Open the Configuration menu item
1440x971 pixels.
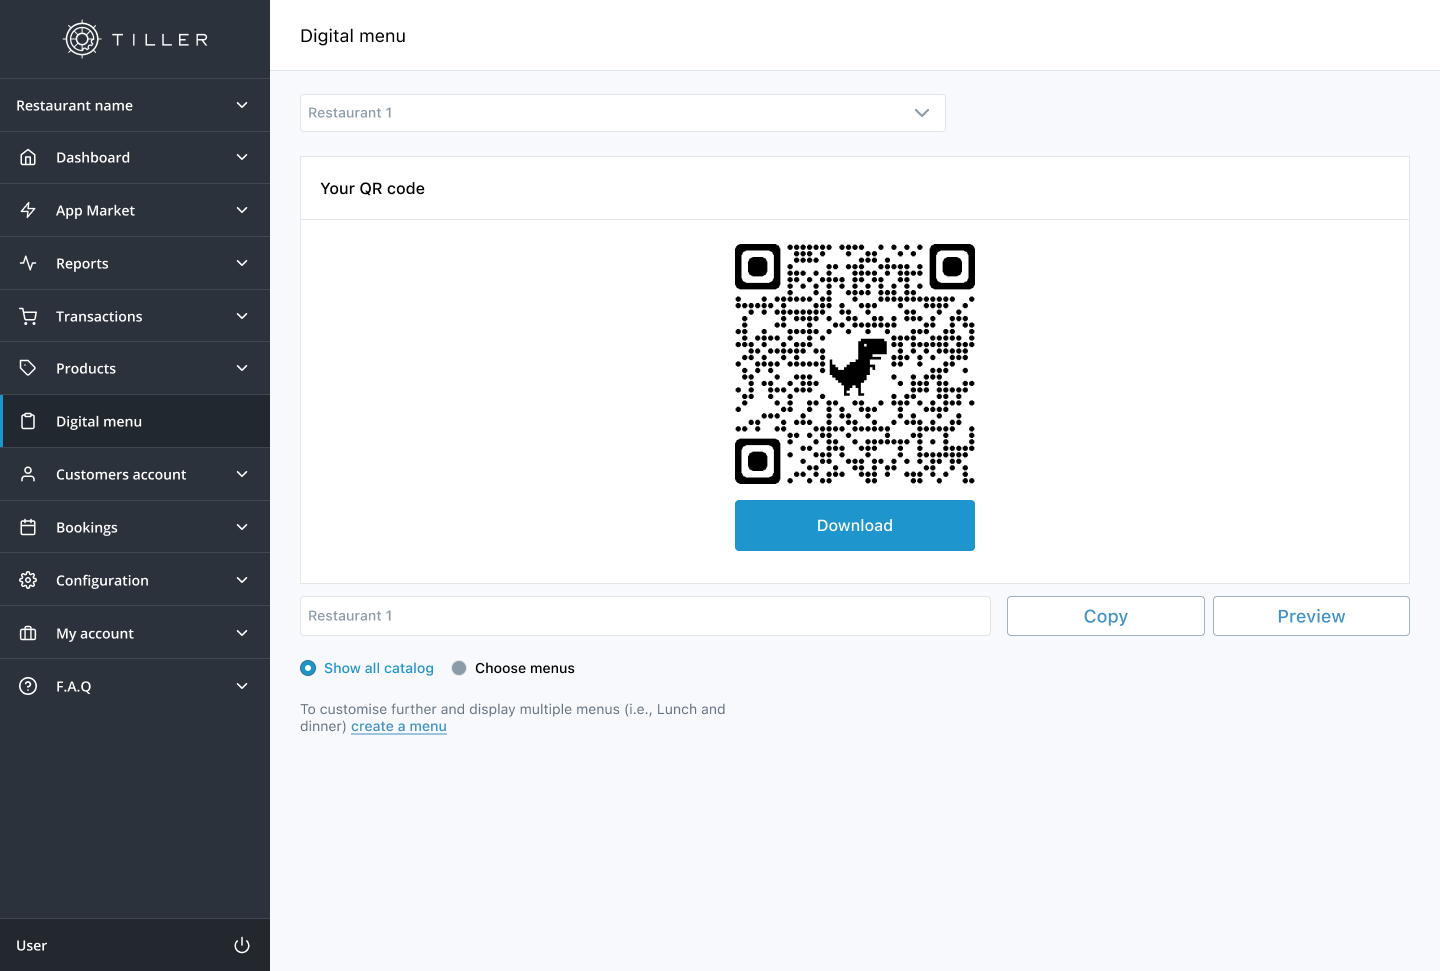point(135,580)
